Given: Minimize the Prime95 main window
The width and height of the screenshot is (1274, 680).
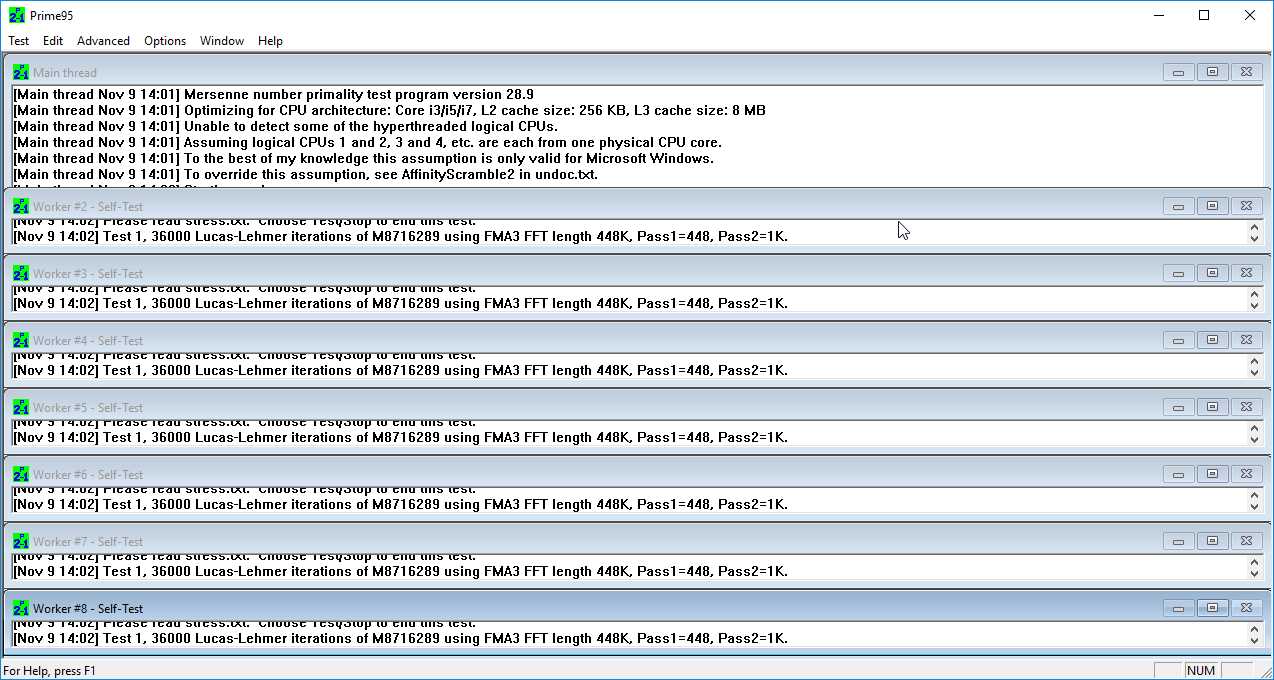Looking at the screenshot, I should (x=1159, y=15).
